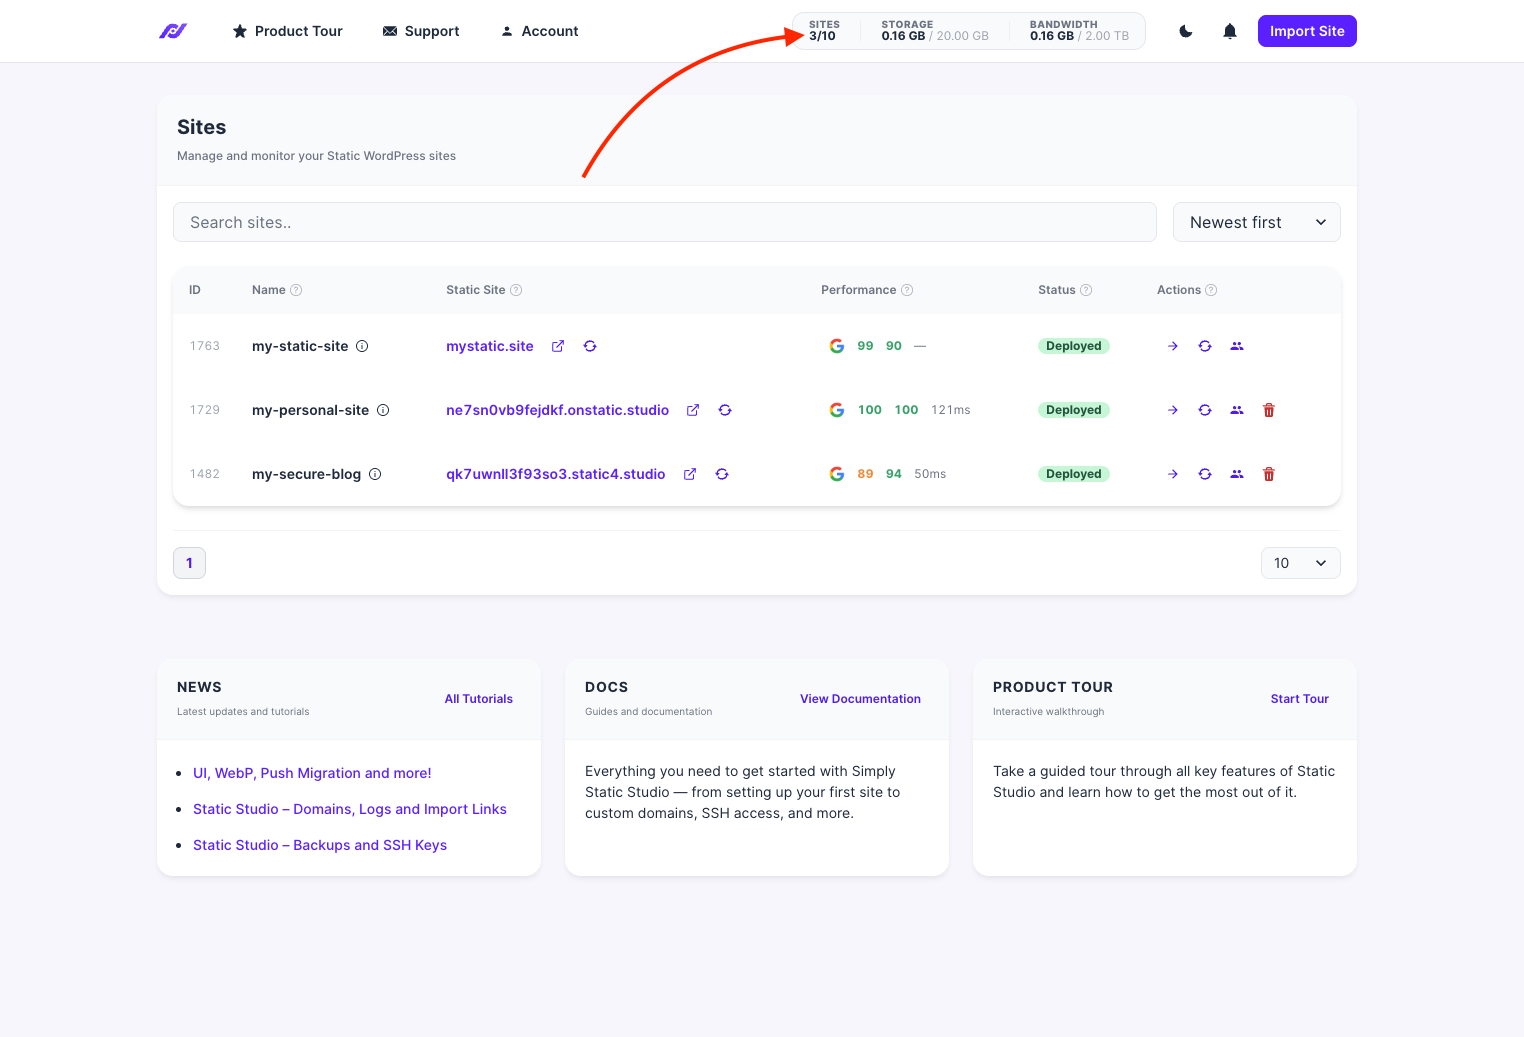The image size is (1524, 1037).
Task: Click sync action for my-static-site row
Action: (1205, 346)
